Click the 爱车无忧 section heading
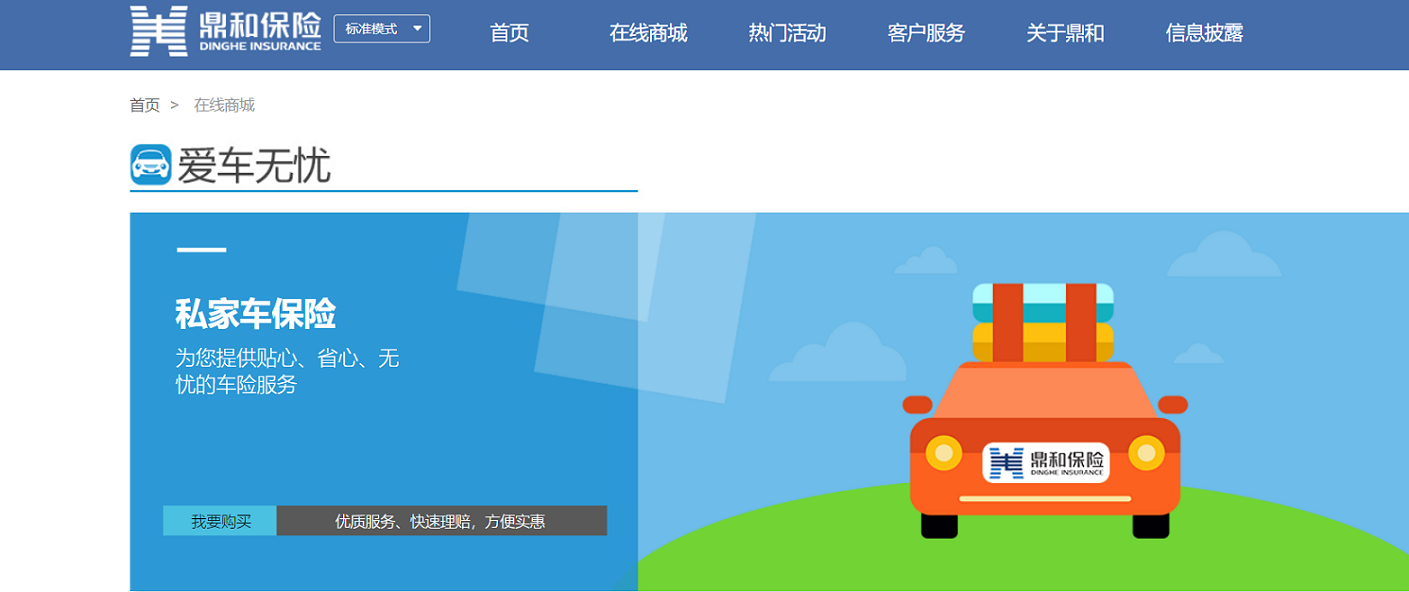Screen dimensions: 1409x592 tap(254, 166)
